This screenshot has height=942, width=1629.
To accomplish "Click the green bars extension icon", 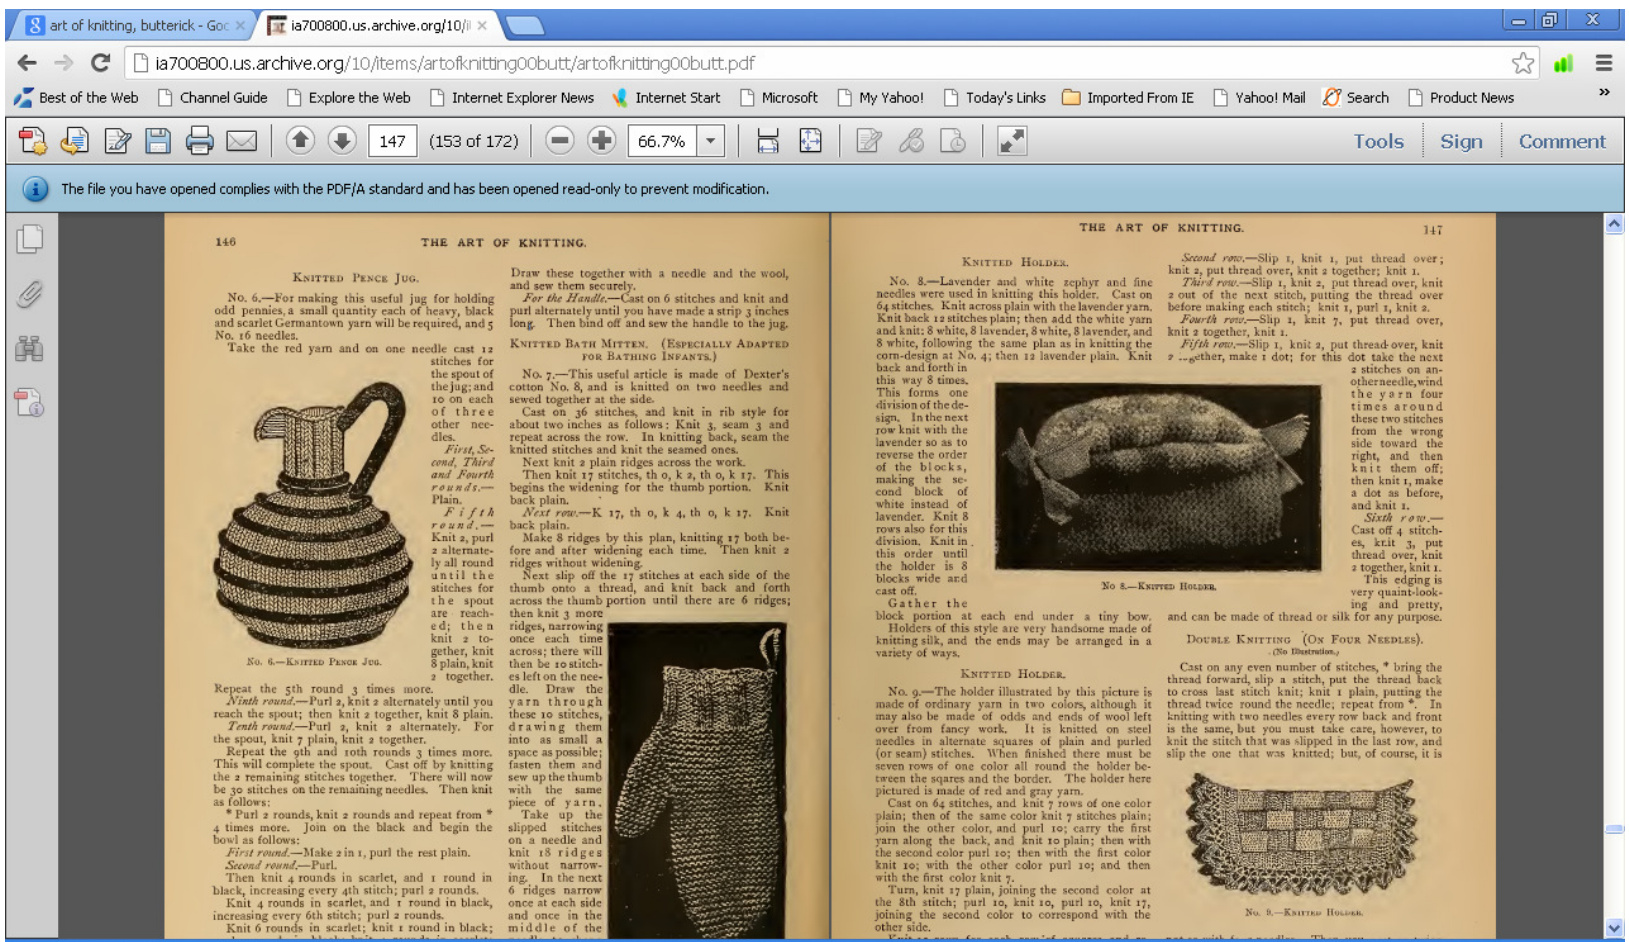I will coord(1563,63).
